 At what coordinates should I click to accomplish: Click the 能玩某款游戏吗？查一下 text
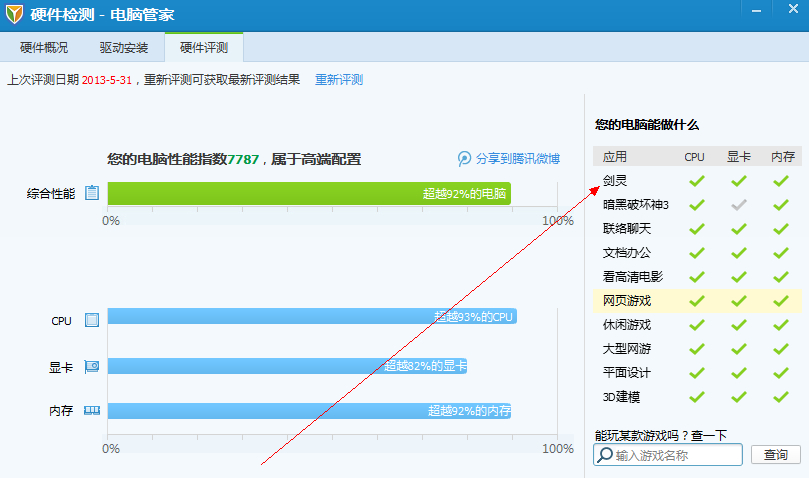click(x=660, y=435)
